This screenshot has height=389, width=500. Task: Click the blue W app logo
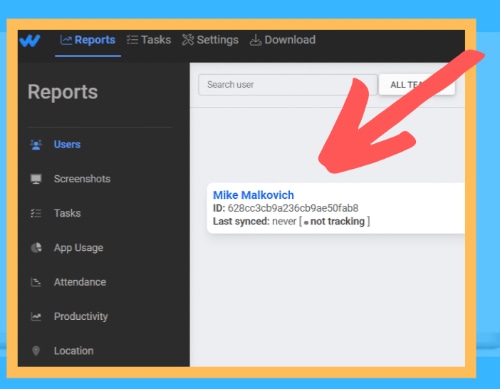point(30,41)
